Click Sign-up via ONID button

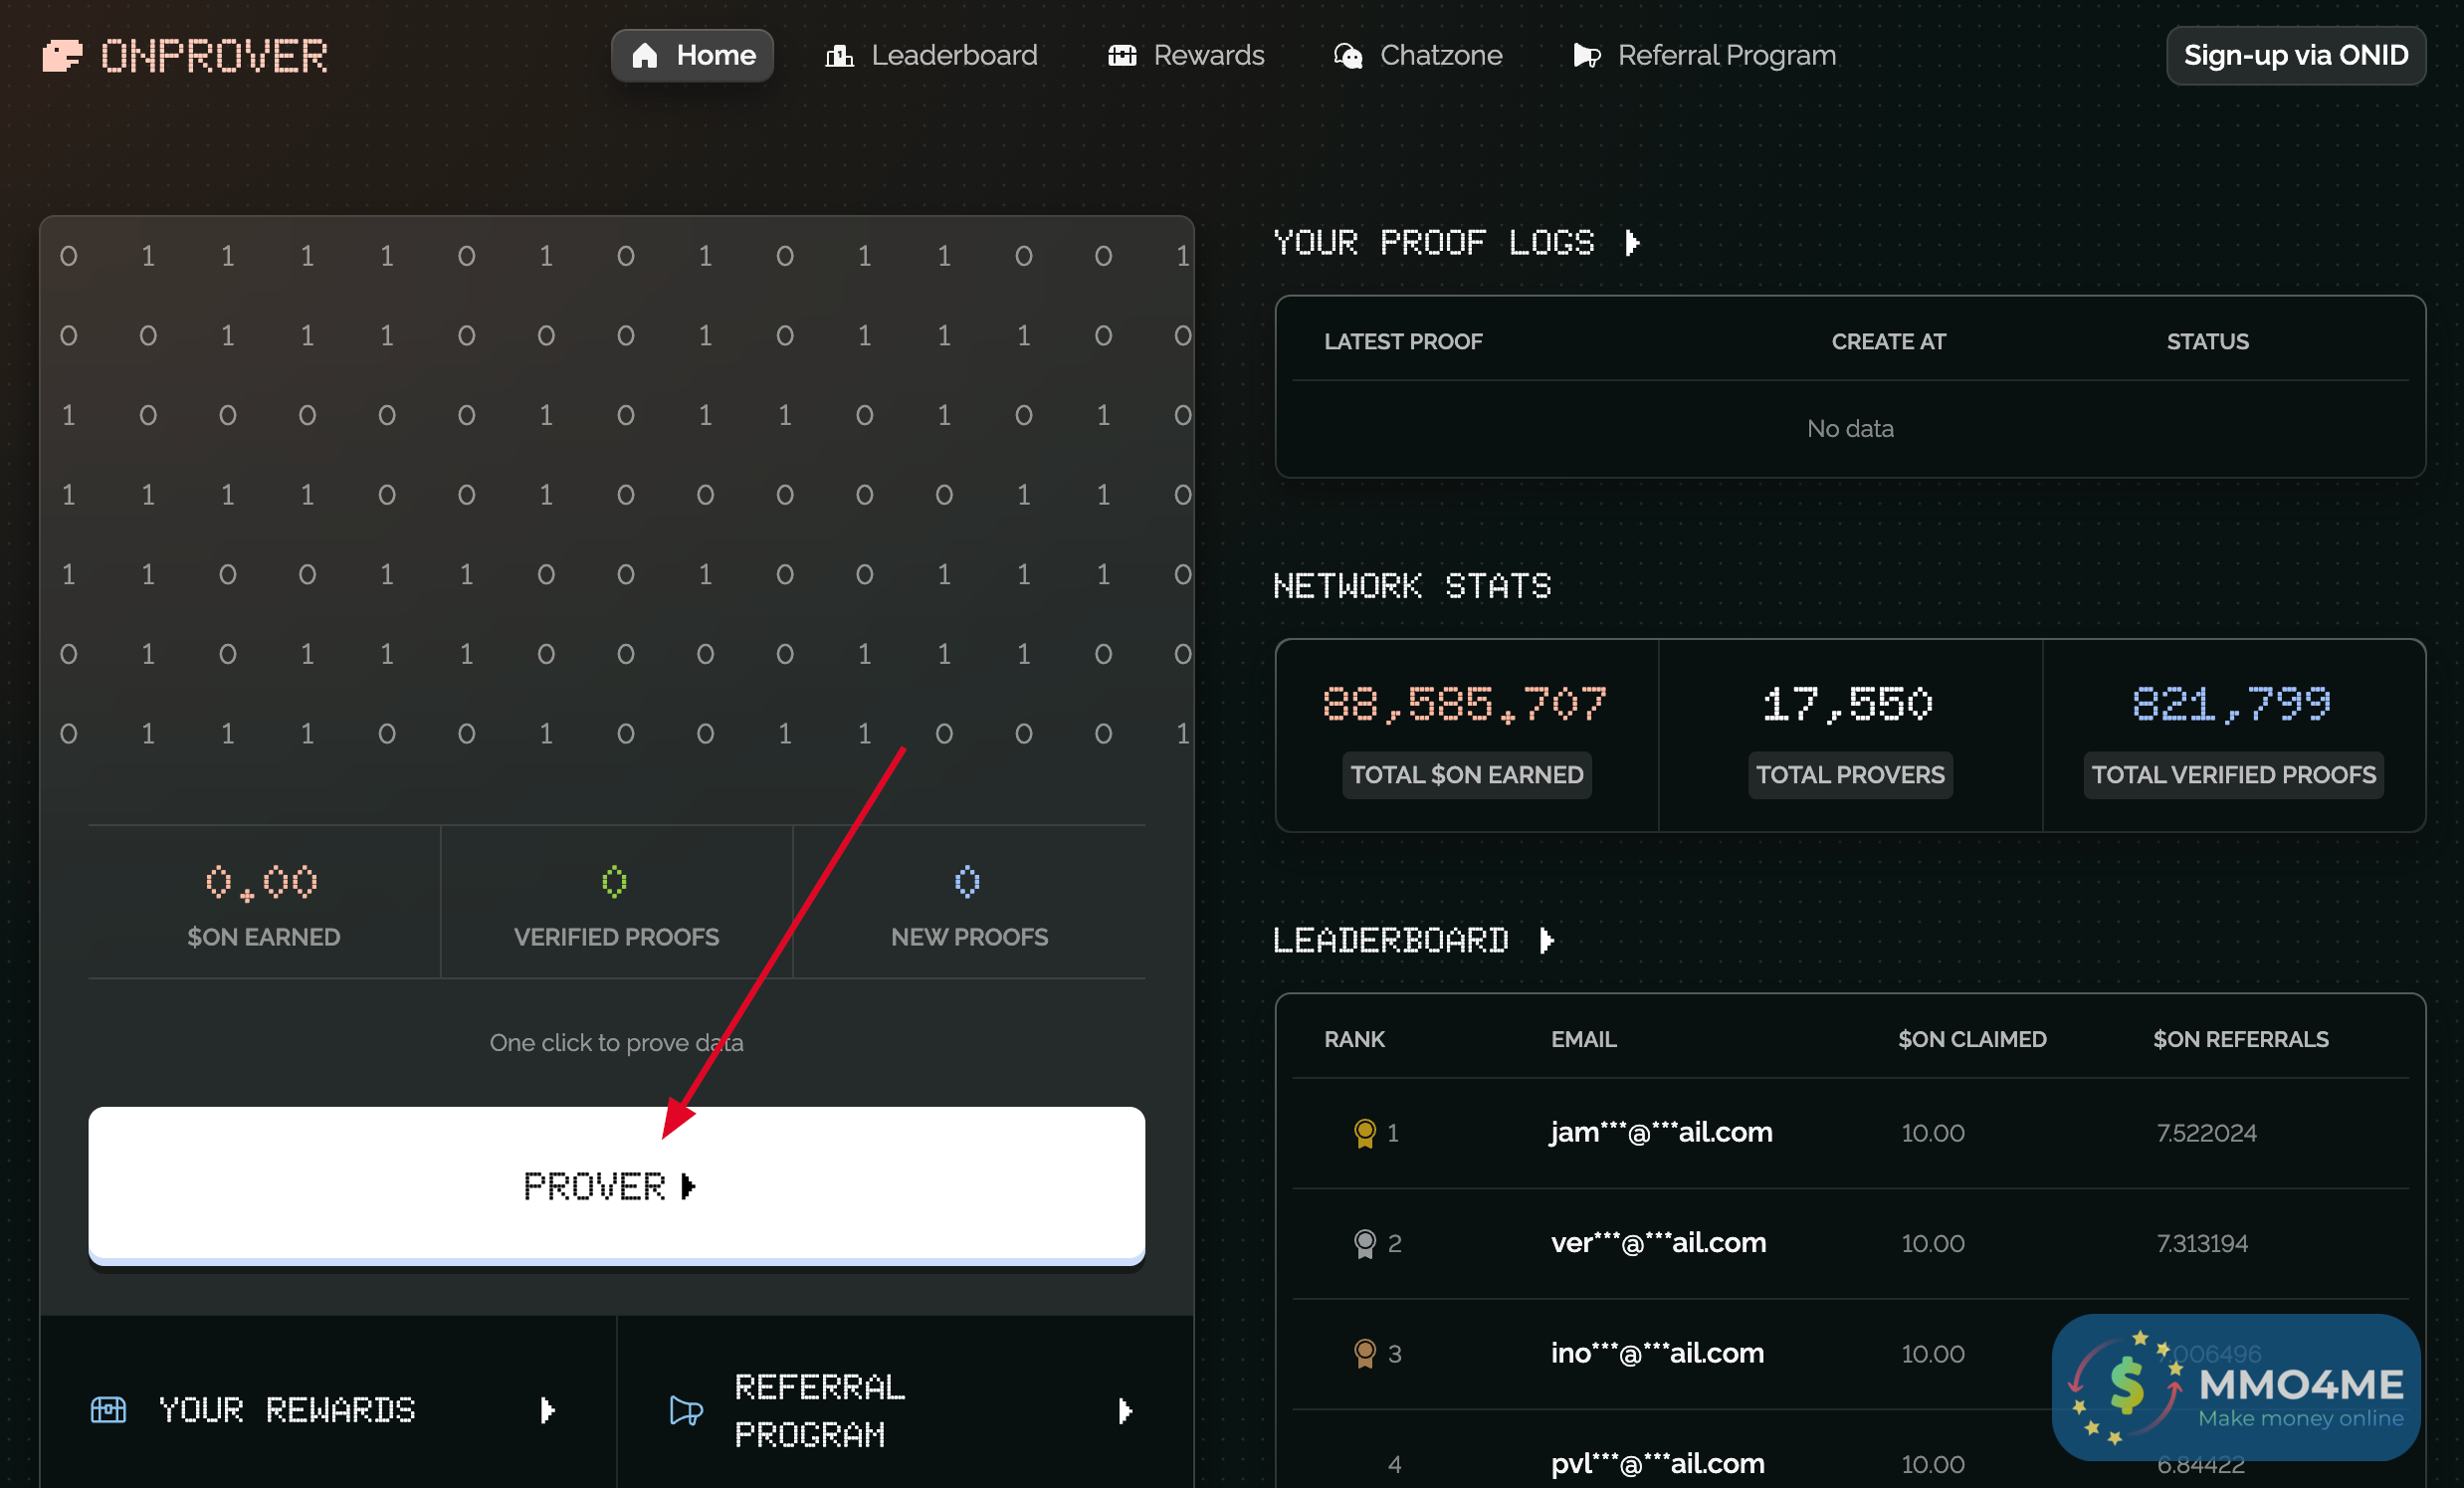2295,56
